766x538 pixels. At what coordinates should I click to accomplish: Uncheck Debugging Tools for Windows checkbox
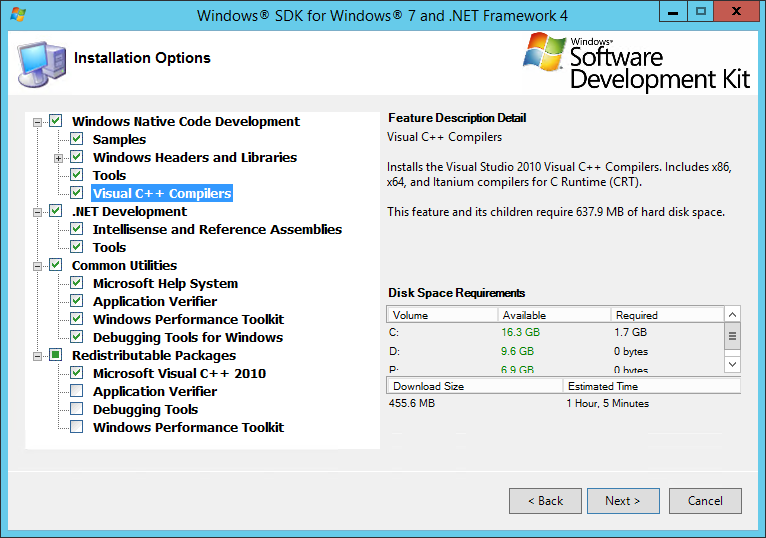click(x=77, y=337)
